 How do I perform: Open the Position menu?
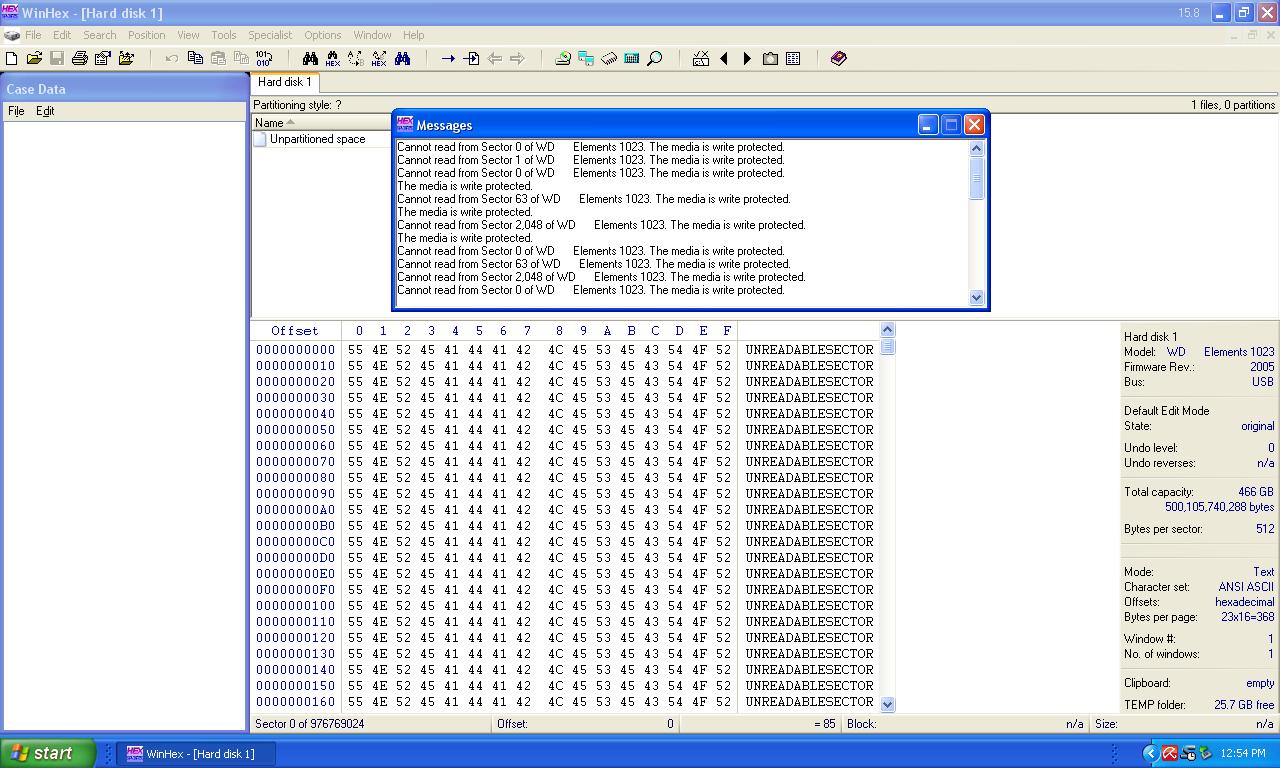(x=146, y=35)
